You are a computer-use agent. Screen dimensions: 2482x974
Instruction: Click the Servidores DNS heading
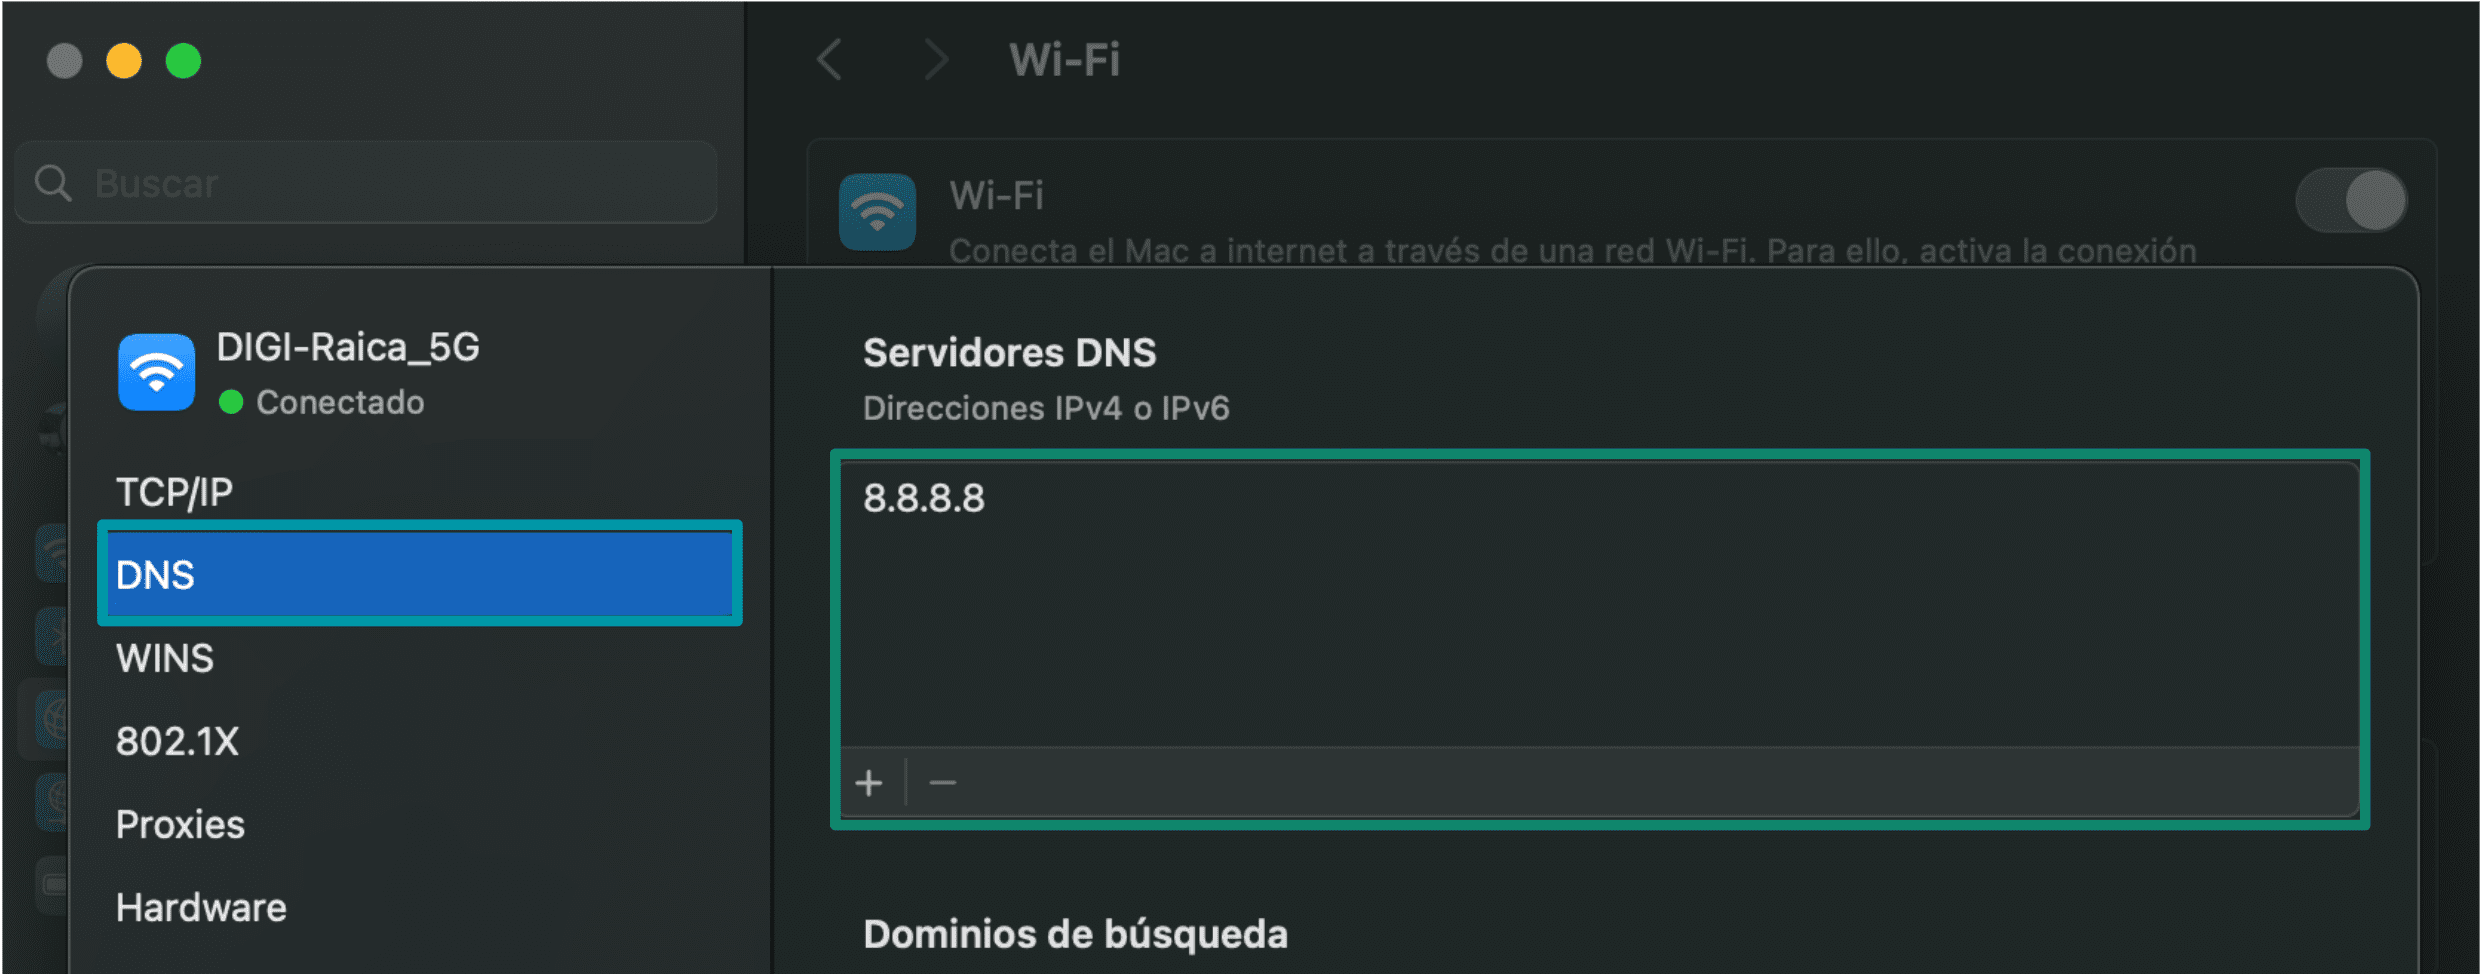pyautogui.click(x=1009, y=352)
